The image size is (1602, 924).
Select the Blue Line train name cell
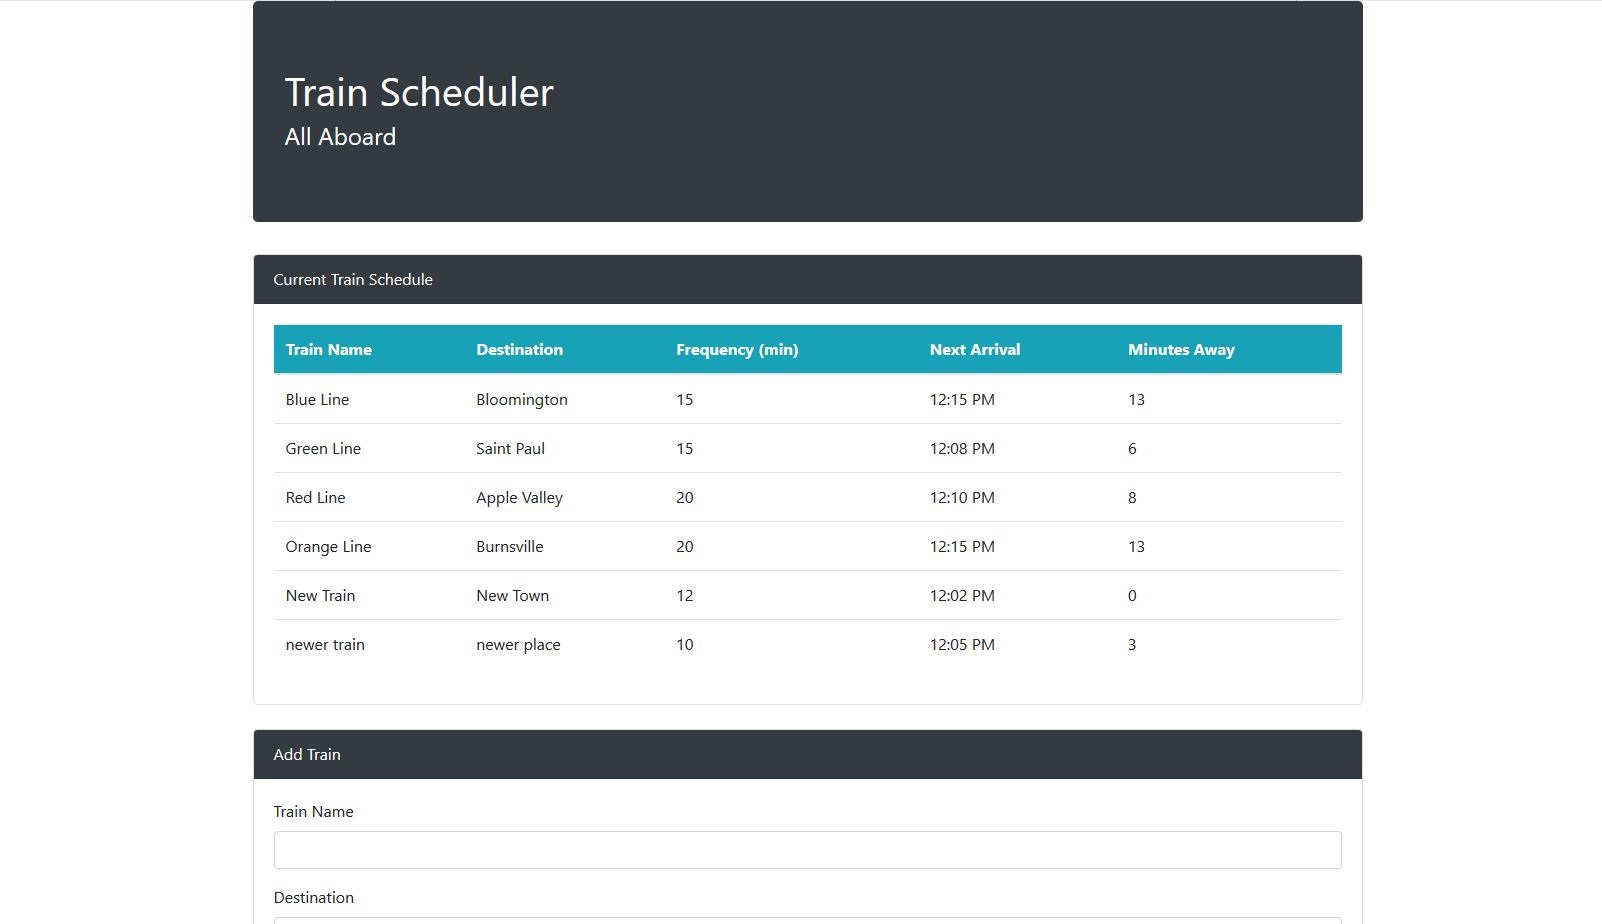[x=317, y=400]
